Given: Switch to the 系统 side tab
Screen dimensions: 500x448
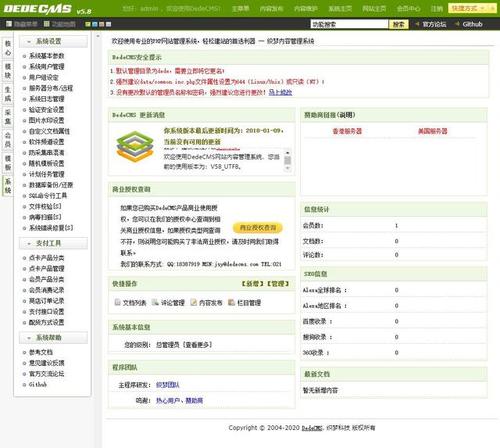Looking at the screenshot, I should coord(8,186).
